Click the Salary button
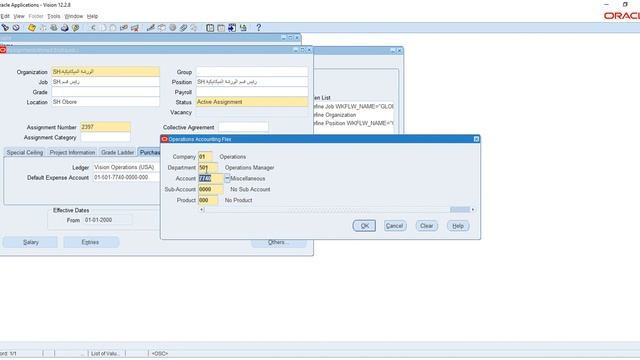This screenshot has width=640, height=360. coord(30,242)
